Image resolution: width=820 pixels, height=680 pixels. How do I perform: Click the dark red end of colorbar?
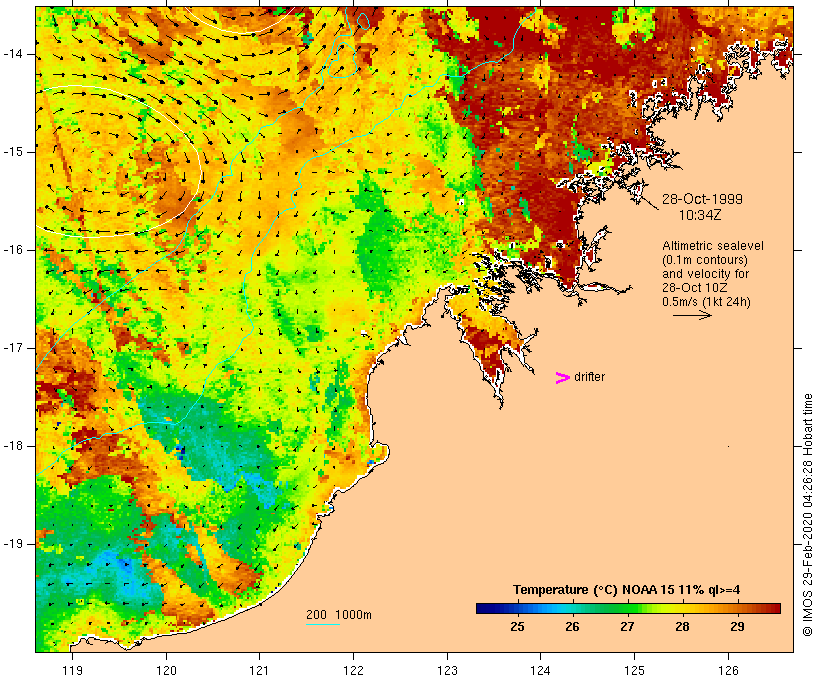tap(774, 608)
